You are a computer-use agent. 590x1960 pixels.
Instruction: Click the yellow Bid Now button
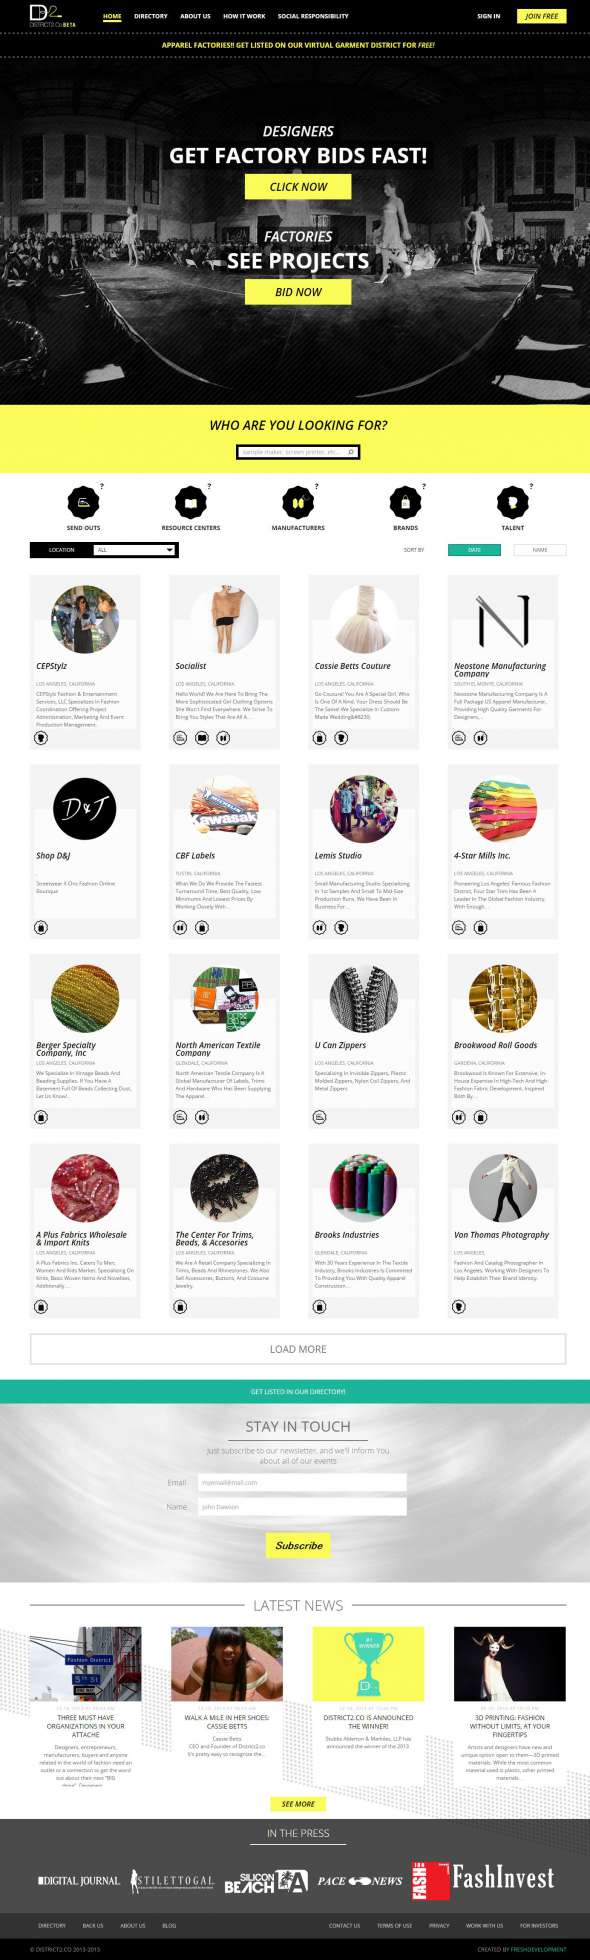pos(298,292)
